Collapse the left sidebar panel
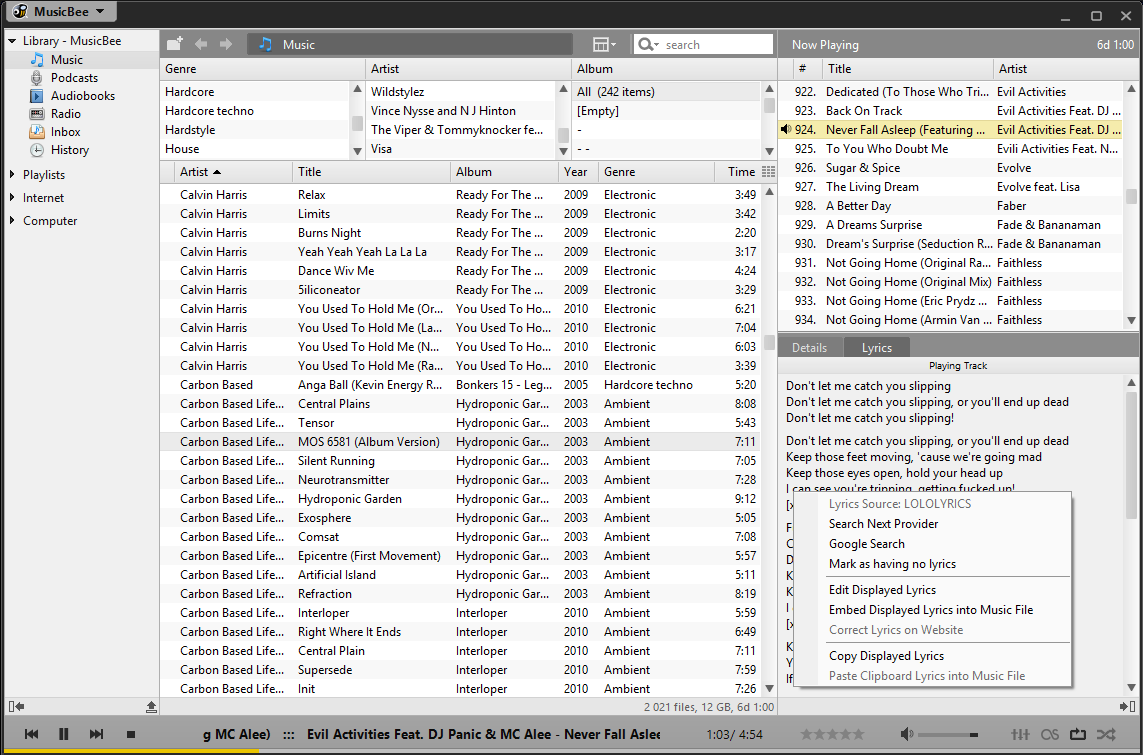1143x755 pixels. coord(16,706)
